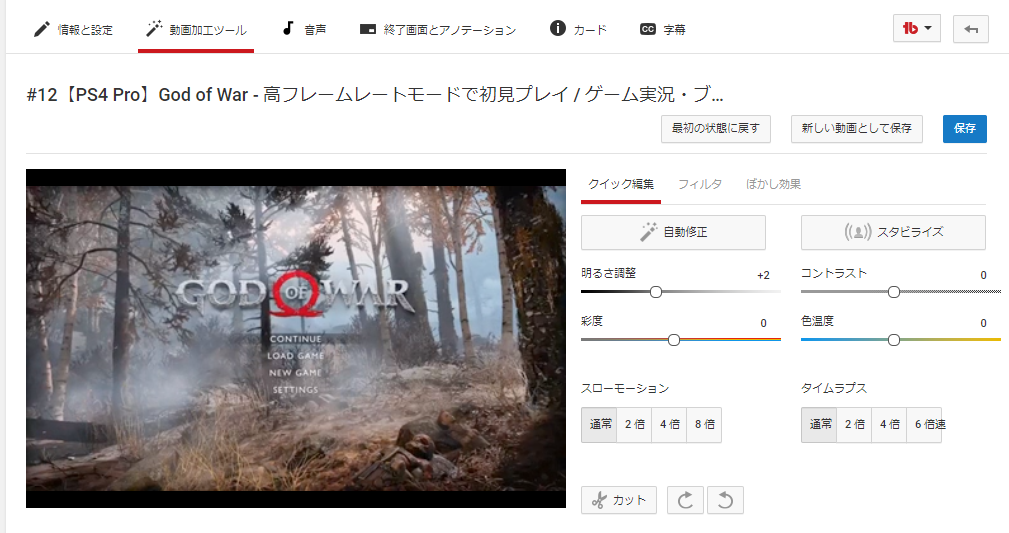Screen dimensions: 1009x533
Task: Click the wand icon in 自動修正
Action: click(x=649, y=232)
